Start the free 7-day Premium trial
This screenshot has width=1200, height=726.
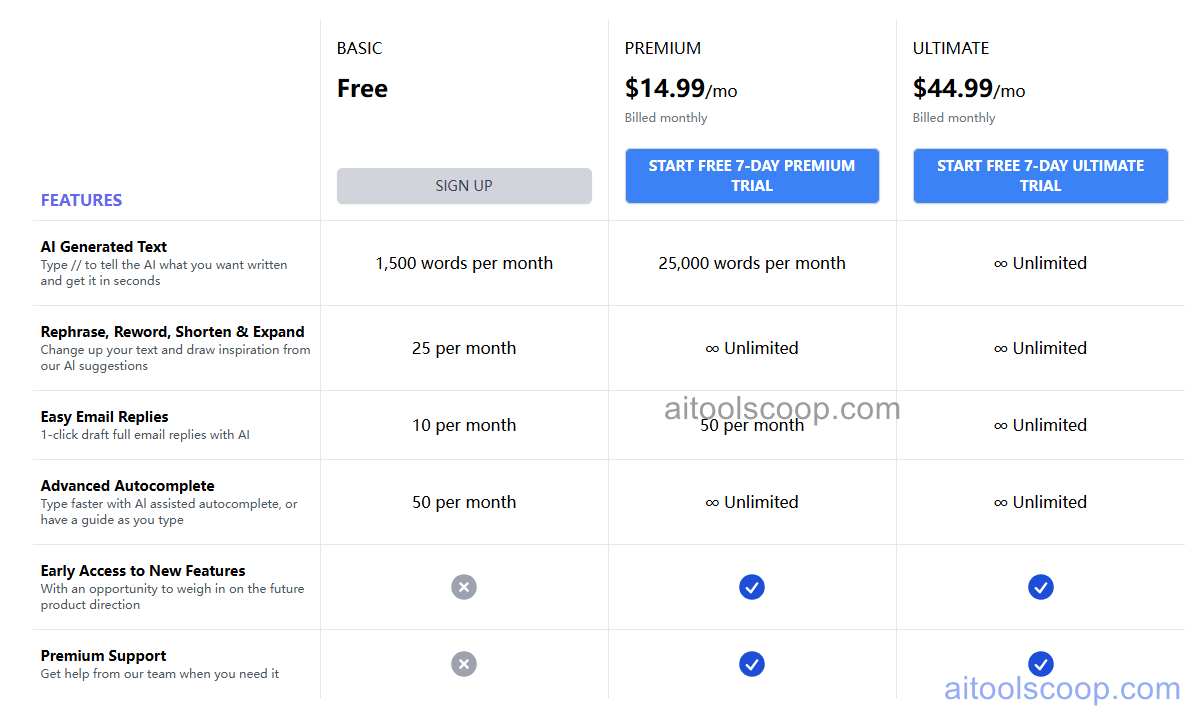point(752,176)
